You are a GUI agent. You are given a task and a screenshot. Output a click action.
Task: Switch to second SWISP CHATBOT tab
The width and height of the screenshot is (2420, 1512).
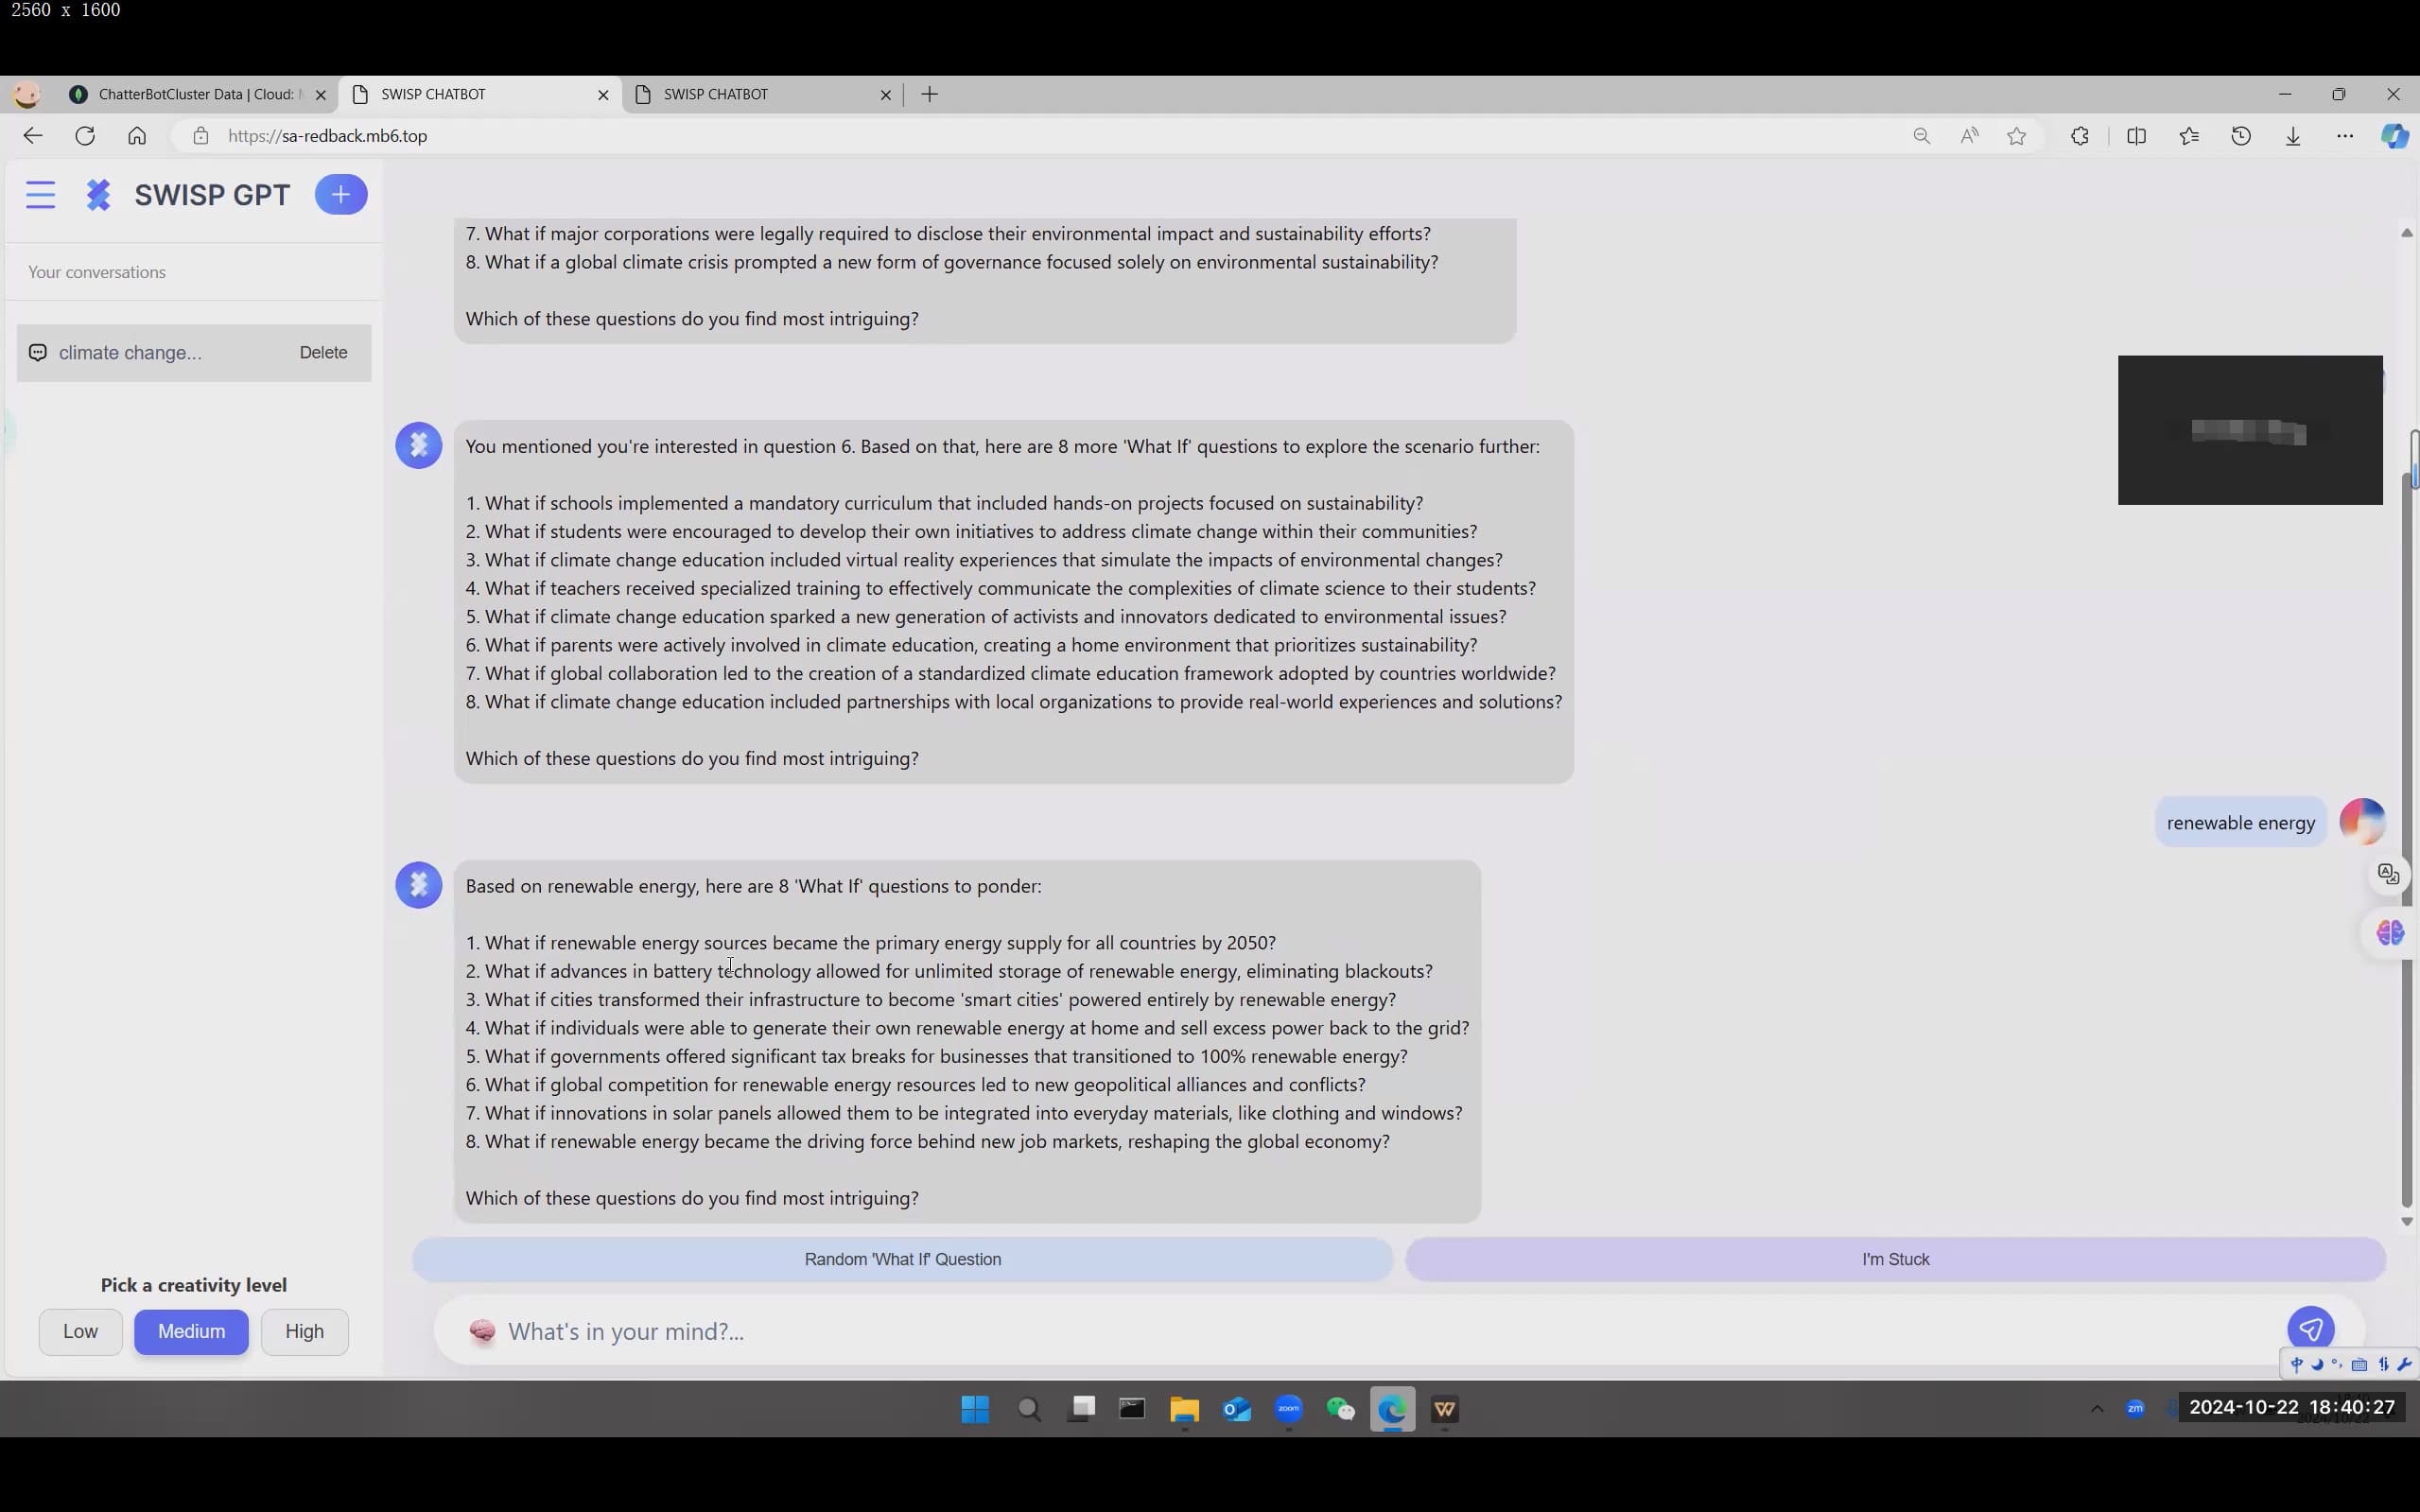click(760, 94)
